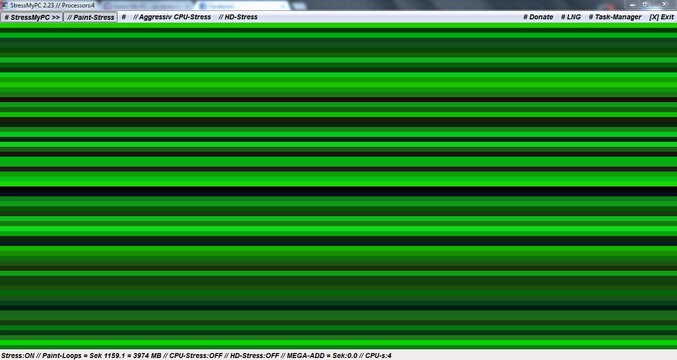The height and width of the screenshot is (360, 677).
Task: Click [X] Exit in the toolbar
Action: click(661, 17)
